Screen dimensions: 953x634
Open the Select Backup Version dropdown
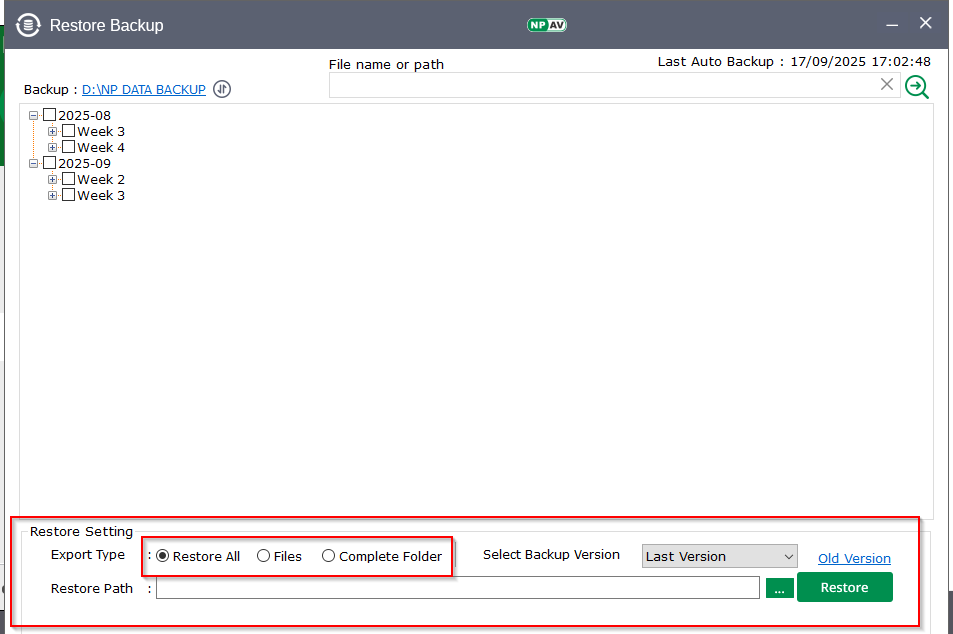tap(719, 556)
